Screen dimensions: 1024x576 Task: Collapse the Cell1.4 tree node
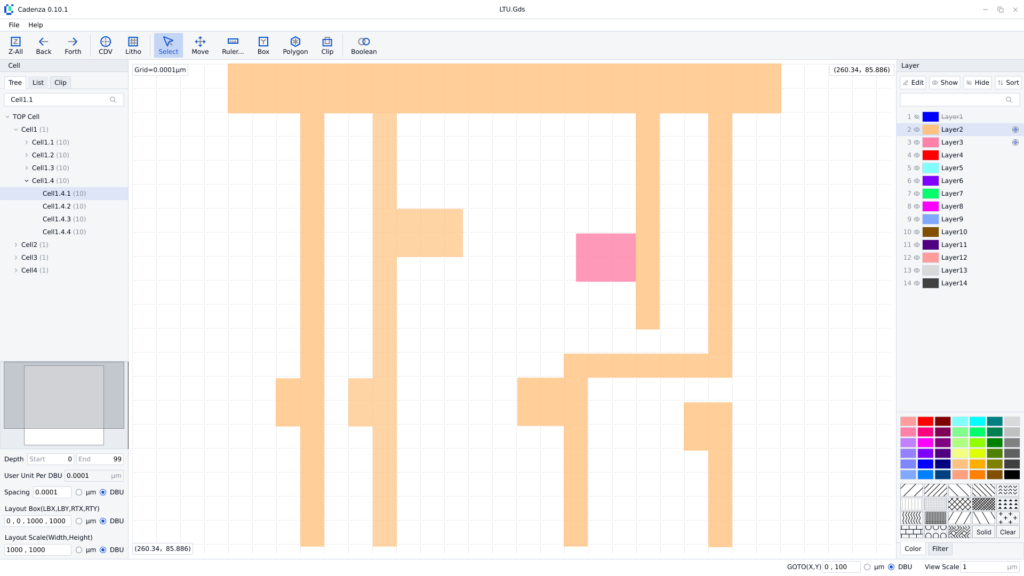coord(27,181)
